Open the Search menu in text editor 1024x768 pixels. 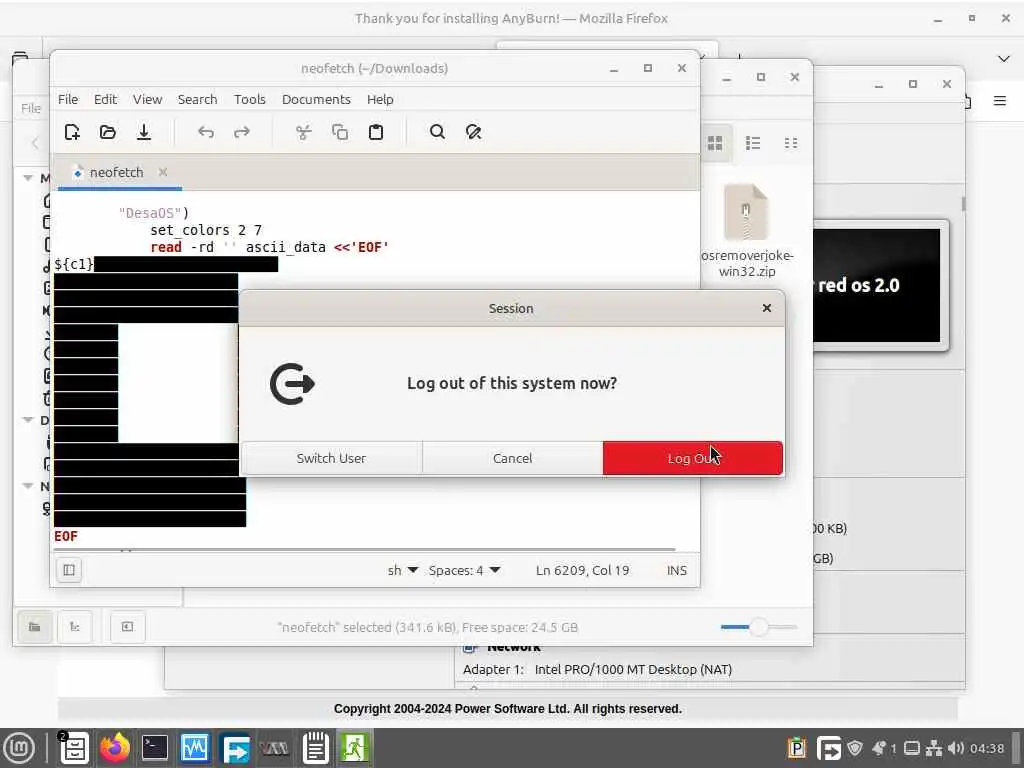(197, 99)
